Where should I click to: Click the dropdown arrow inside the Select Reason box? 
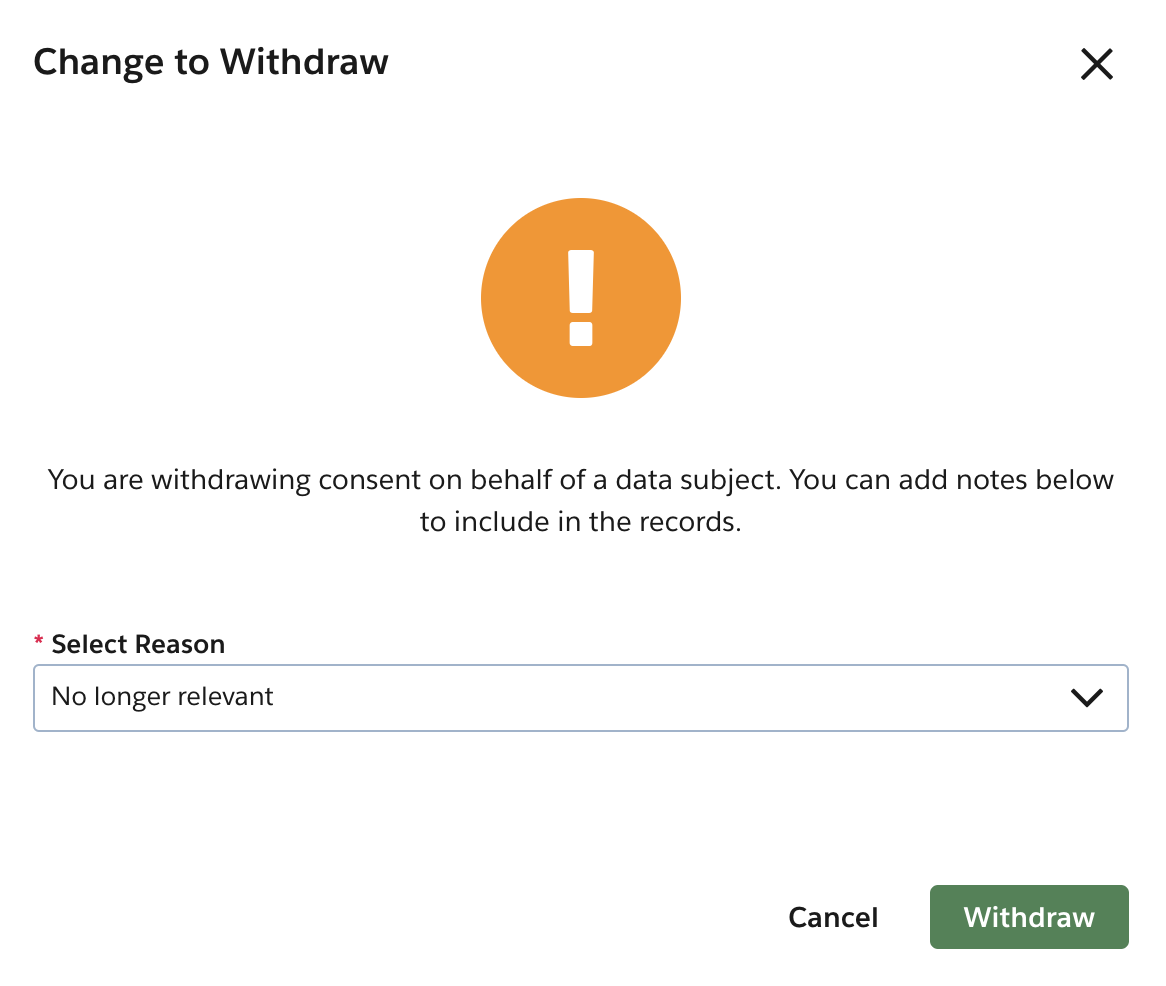click(x=1088, y=698)
